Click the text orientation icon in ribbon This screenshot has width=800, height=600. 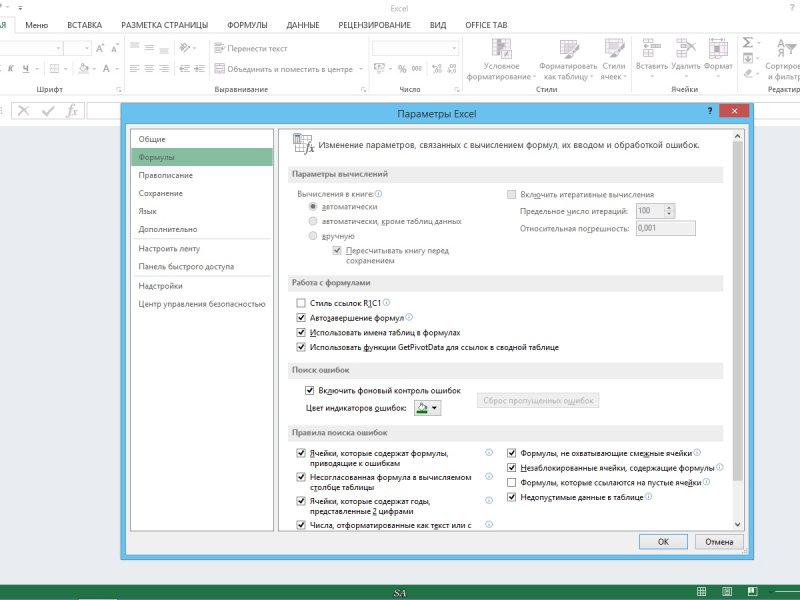(185, 48)
